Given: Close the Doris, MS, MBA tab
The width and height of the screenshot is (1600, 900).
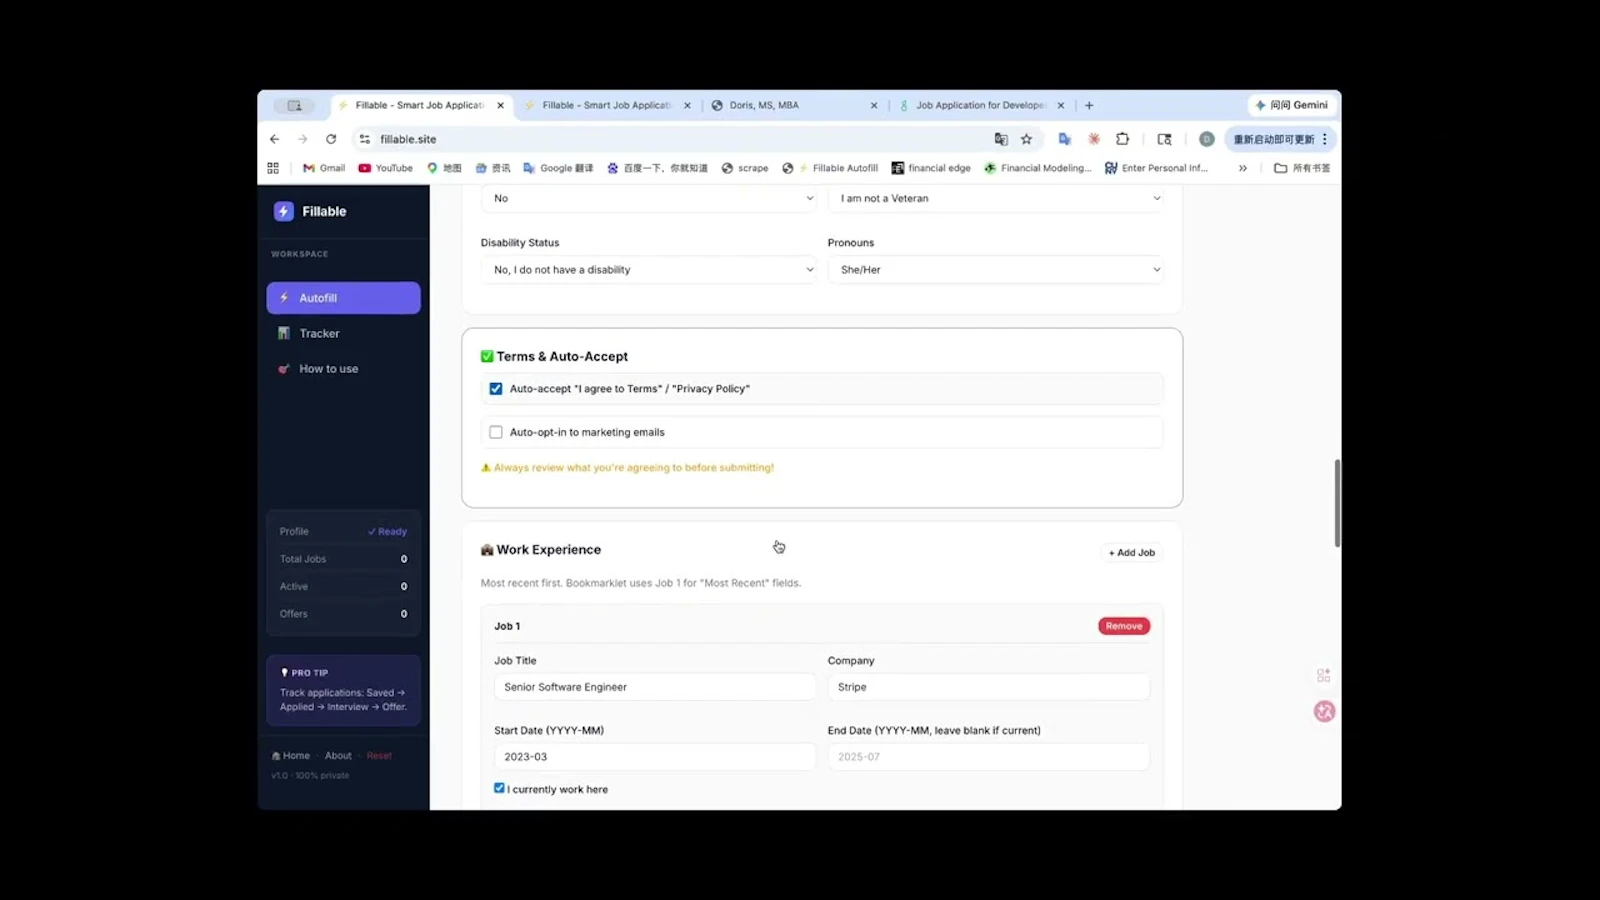Looking at the screenshot, I should [874, 105].
